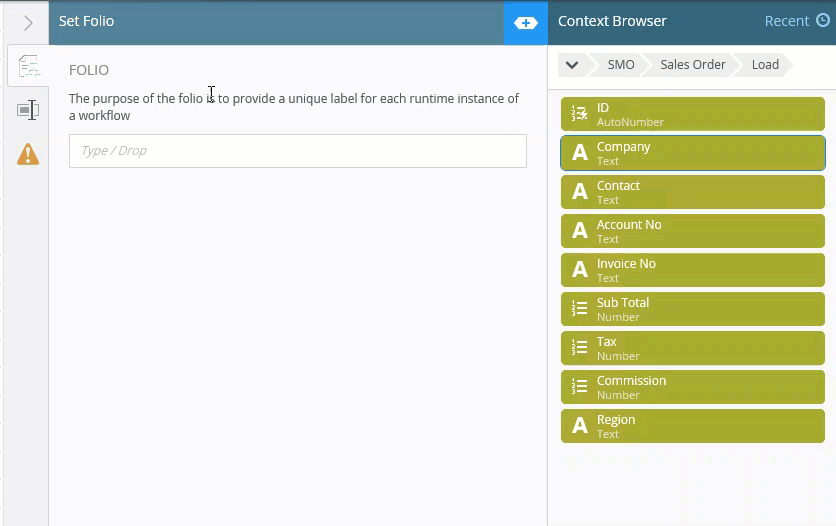The height and width of the screenshot is (526, 836).
Task: Toggle the Context Browser panel button
Action: point(525,22)
